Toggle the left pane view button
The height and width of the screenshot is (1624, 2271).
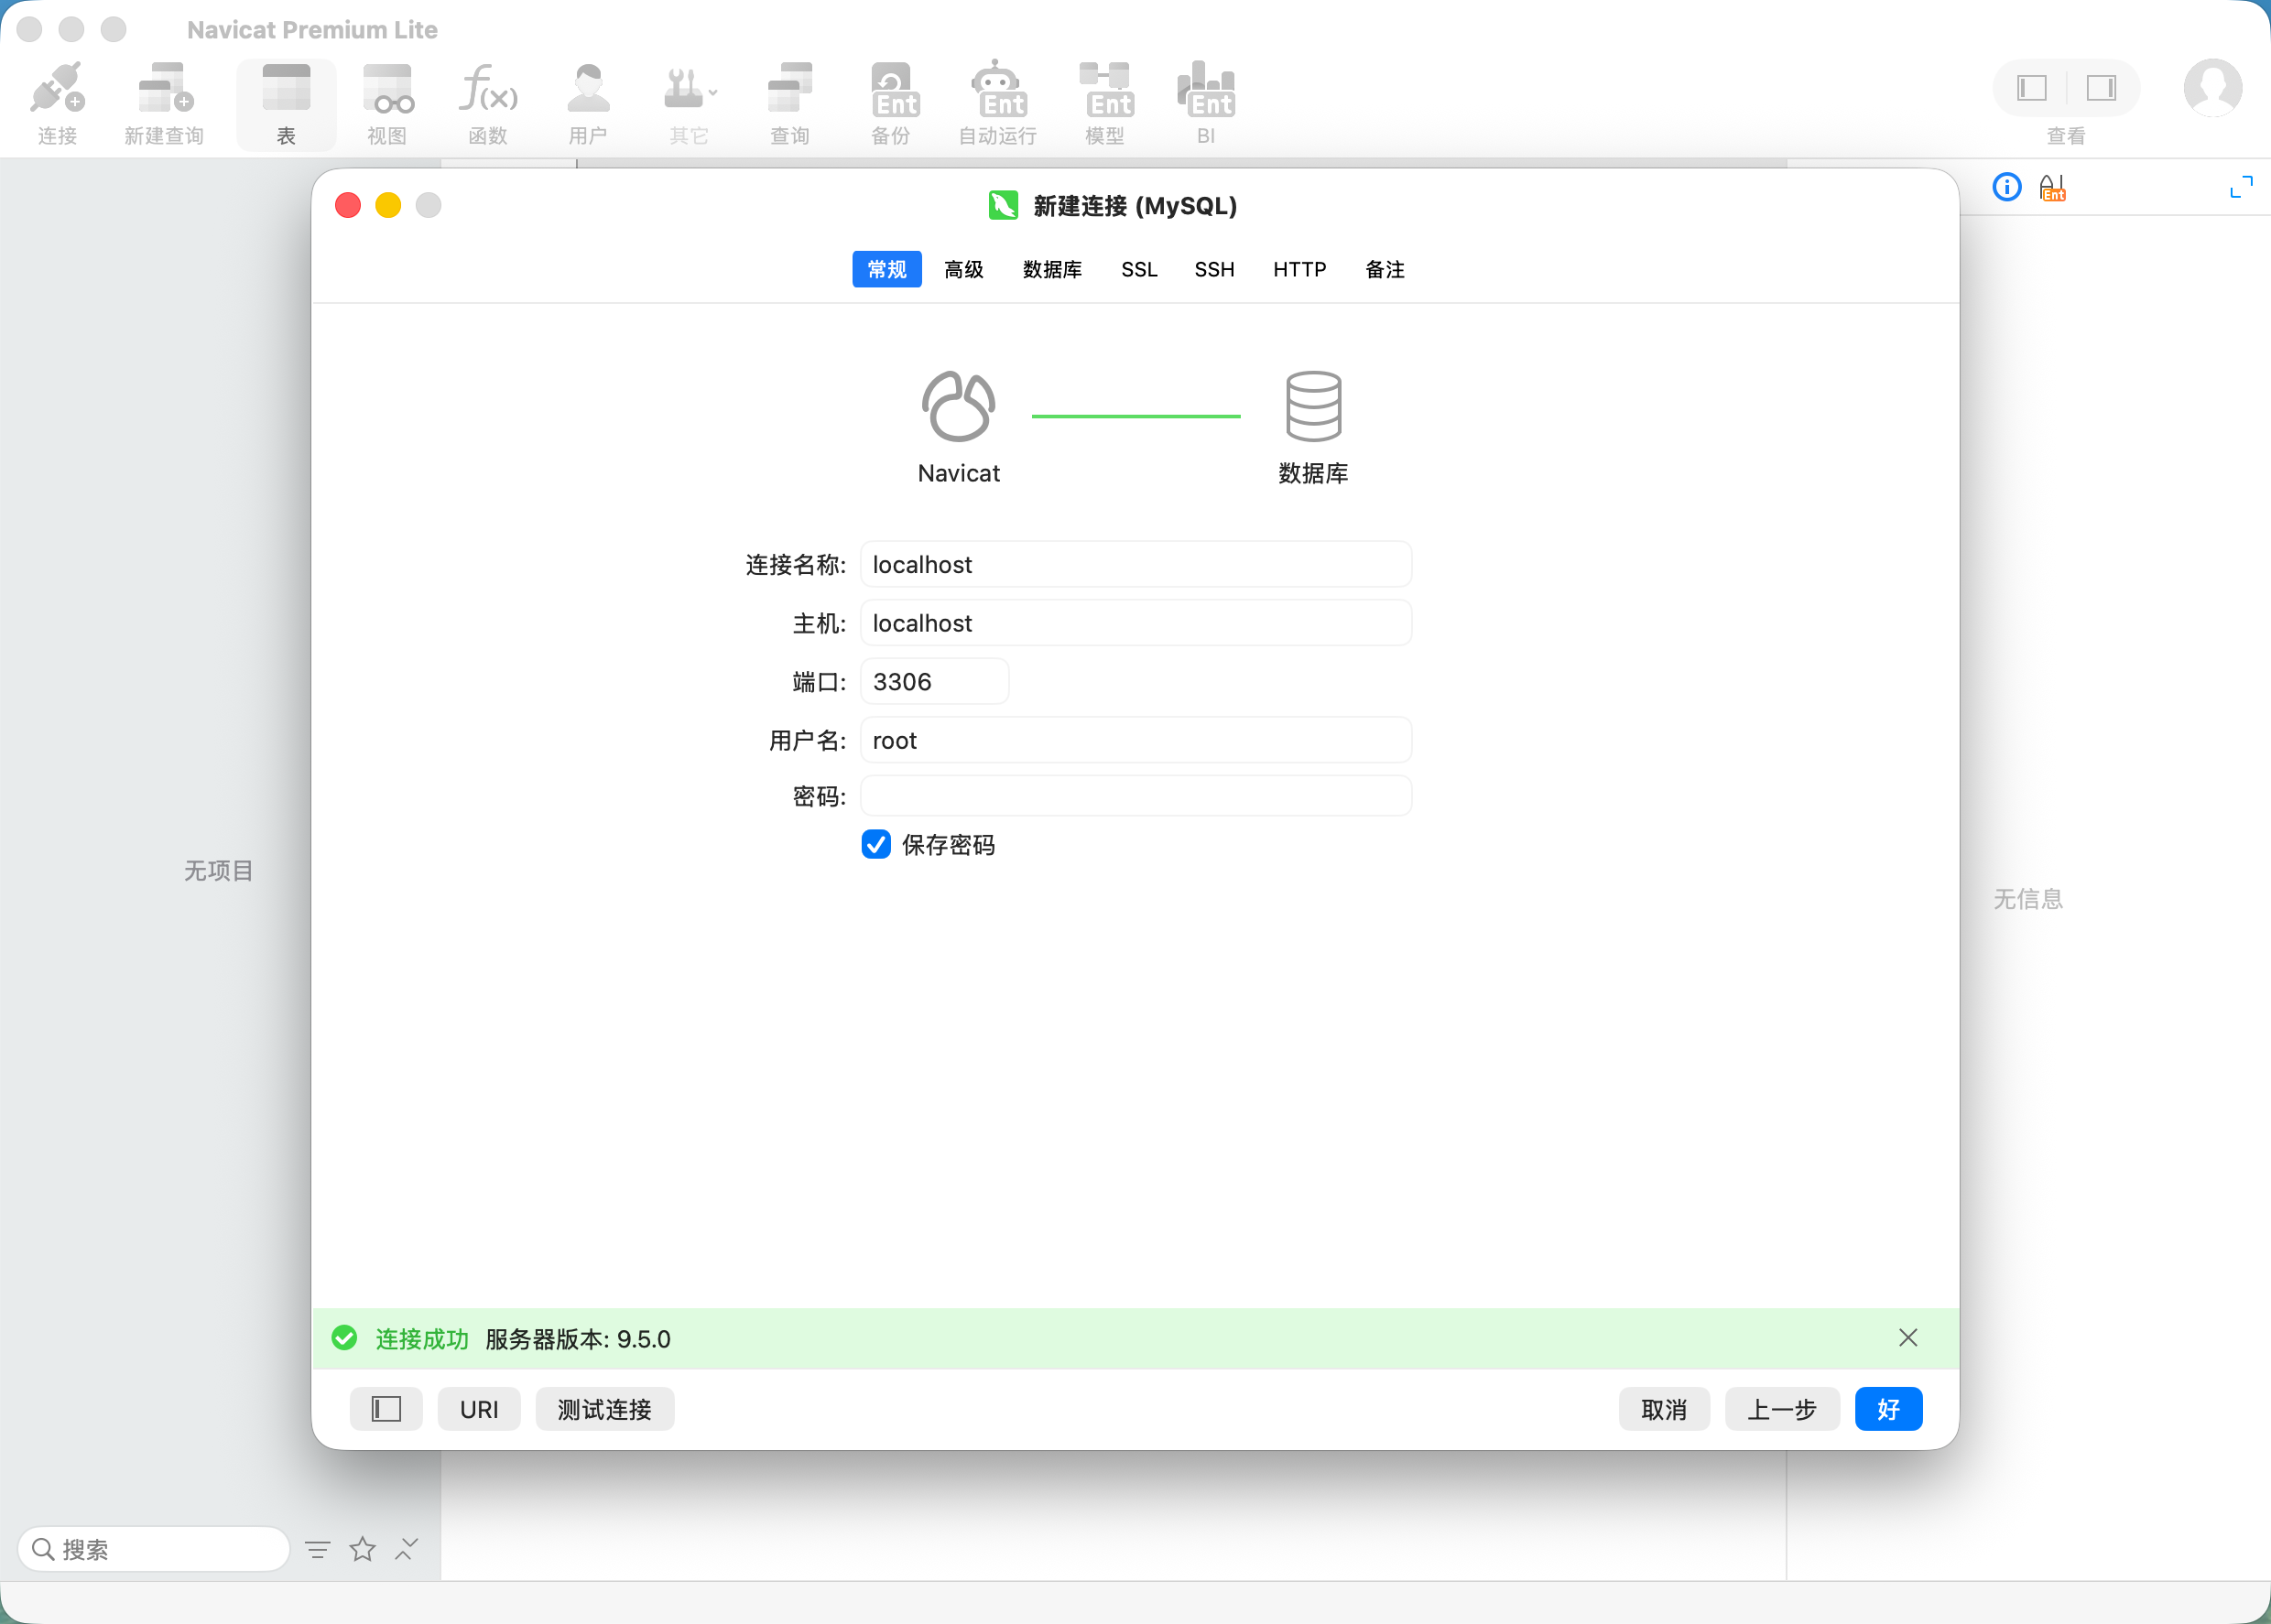pos(2031,88)
